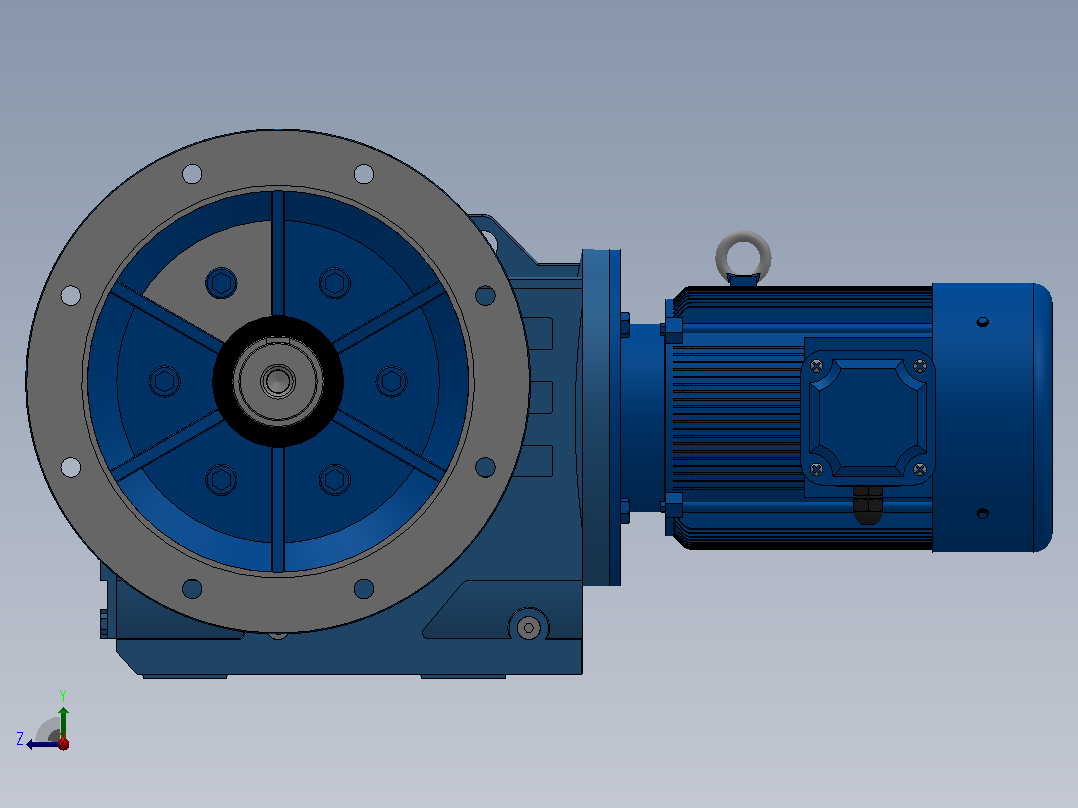Select the gray lifting eye bolt ring
1078x808 pixels.
[x=743, y=256]
